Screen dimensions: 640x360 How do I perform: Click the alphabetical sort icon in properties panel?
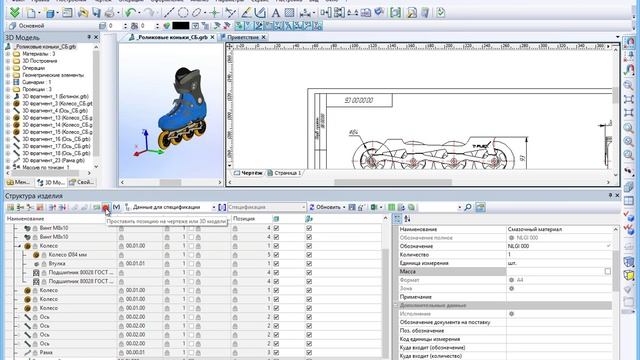click(407, 219)
